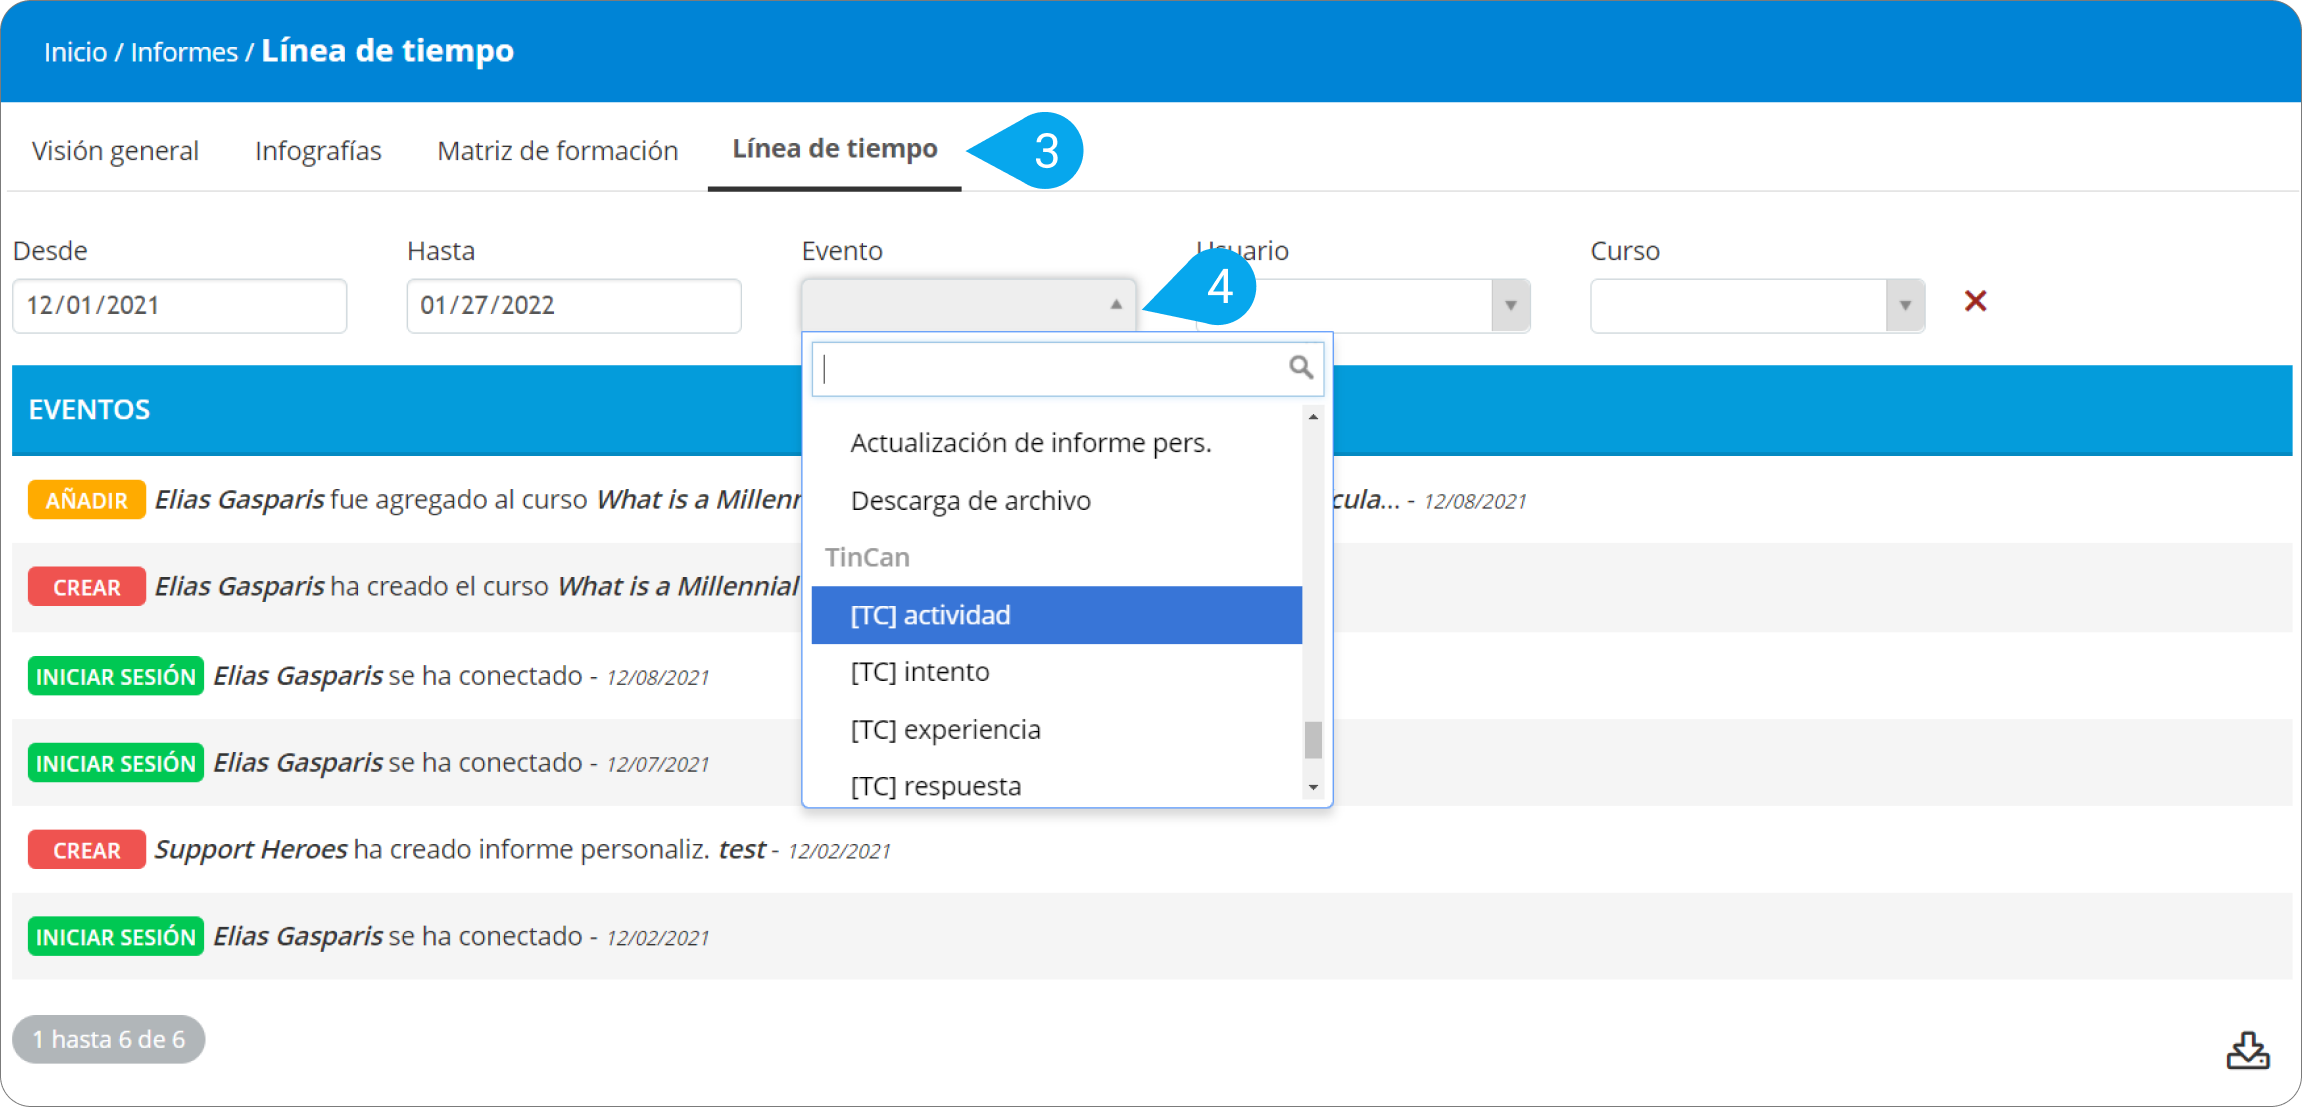Click the dropdown list scroll down arrow
Image resolution: width=2302 pixels, height=1107 pixels.
click(x=1313, y=788)
